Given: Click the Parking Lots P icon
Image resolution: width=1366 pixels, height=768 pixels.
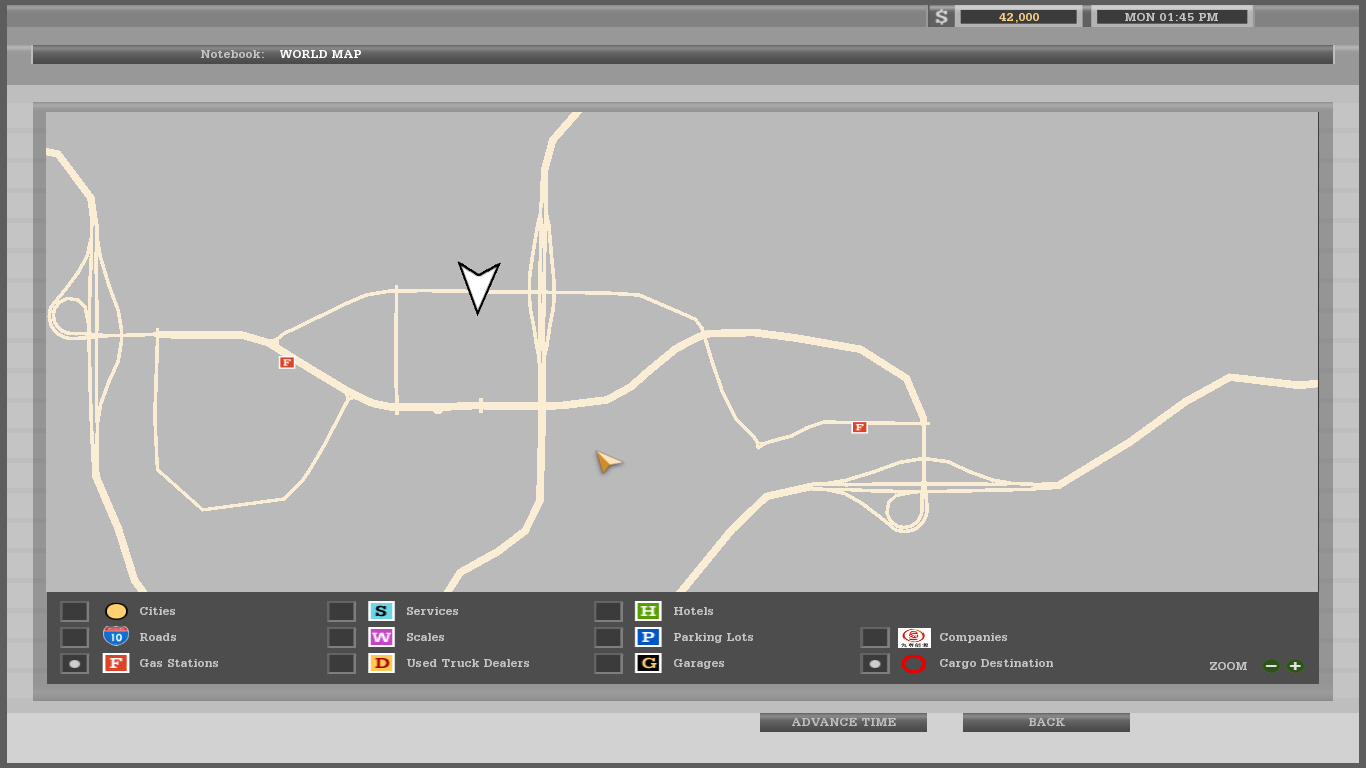Looking at the screenshot, I should point(648,637).
